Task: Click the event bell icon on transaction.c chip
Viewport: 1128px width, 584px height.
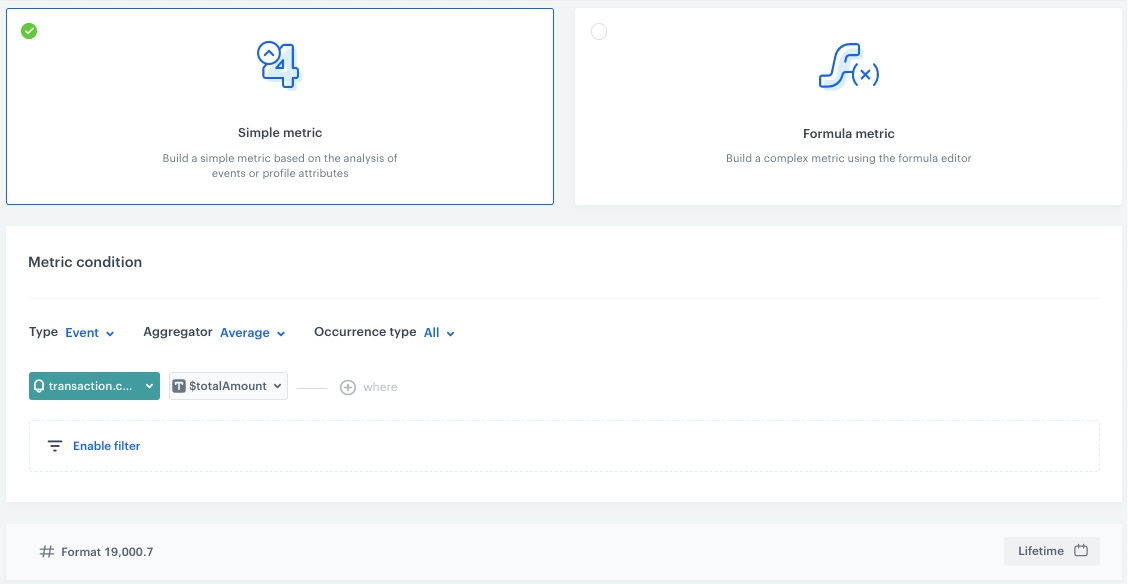Action: pos(39,386)
